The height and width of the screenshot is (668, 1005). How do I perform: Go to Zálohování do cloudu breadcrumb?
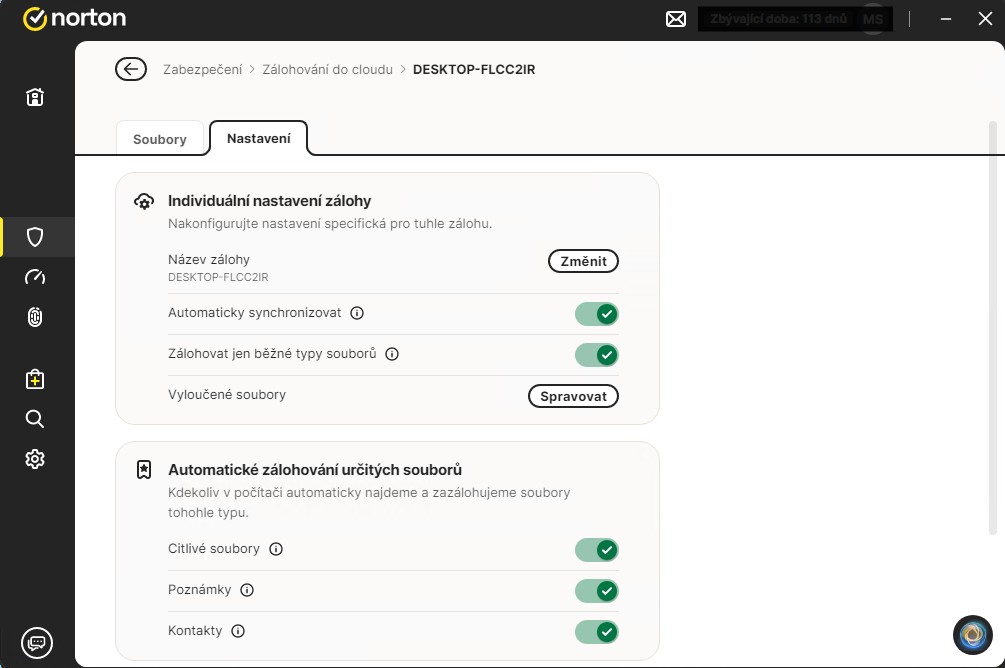coord(327,70)
